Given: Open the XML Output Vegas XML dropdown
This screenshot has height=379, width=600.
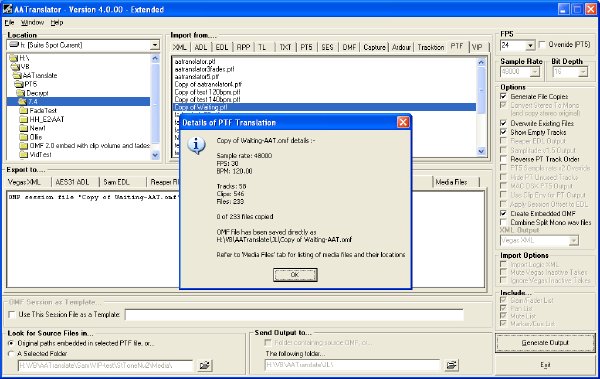Looking at the screenshot, I should pos(573,240).
